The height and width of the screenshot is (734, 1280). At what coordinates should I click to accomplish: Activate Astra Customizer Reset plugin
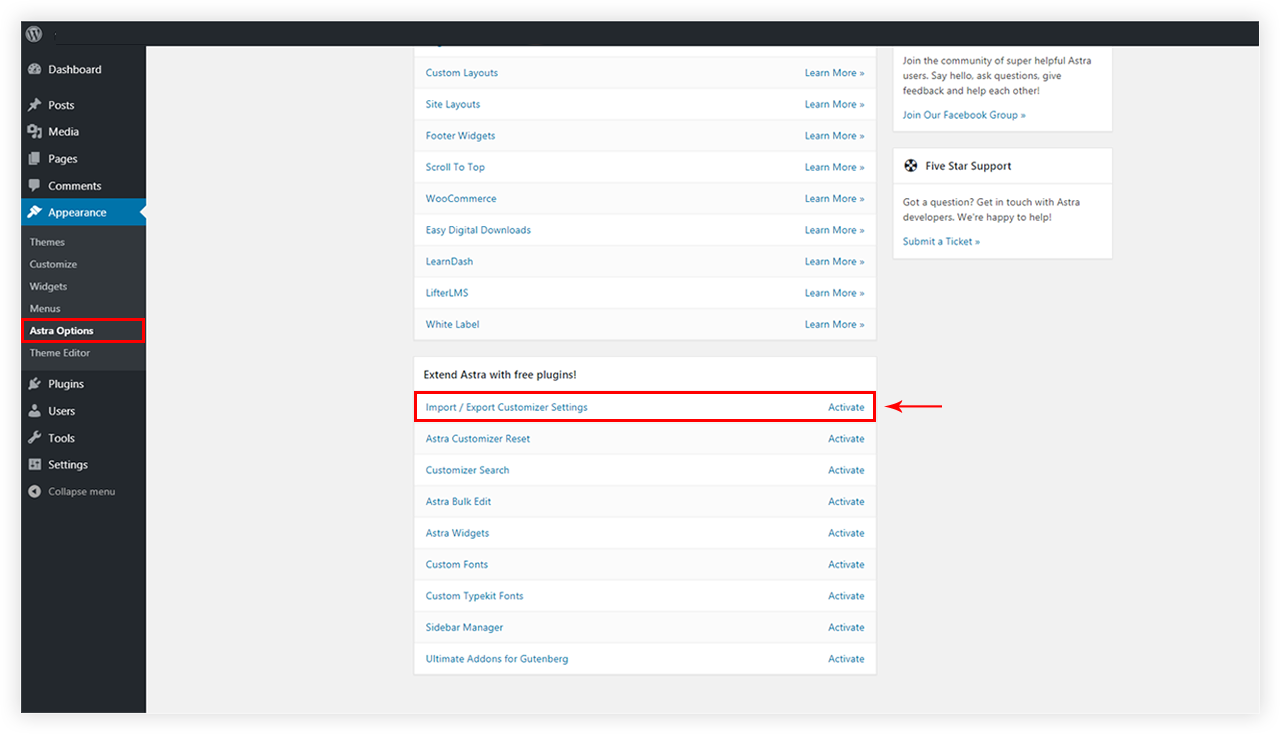pos(846,439)
